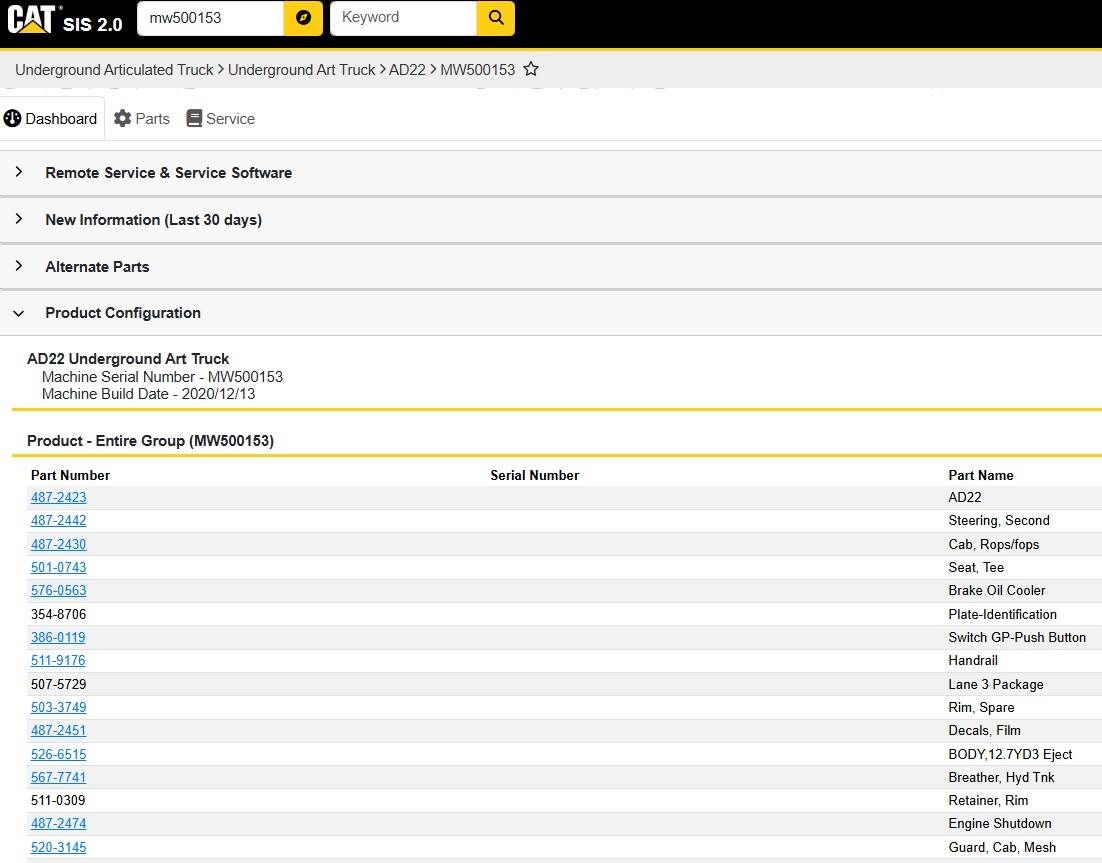
Task: Select part number text 354-8706
Action: tap(58, 614)
